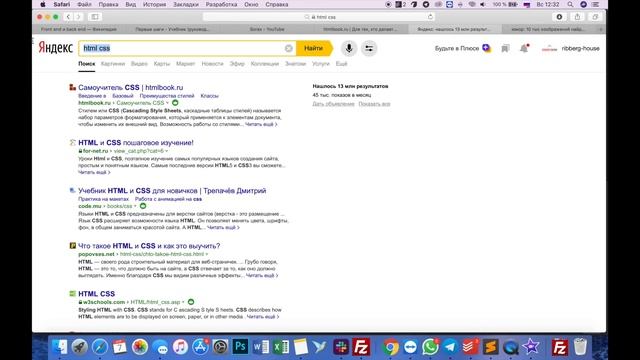
Task: Switch to Новости search tab
Action: [212, 64]
